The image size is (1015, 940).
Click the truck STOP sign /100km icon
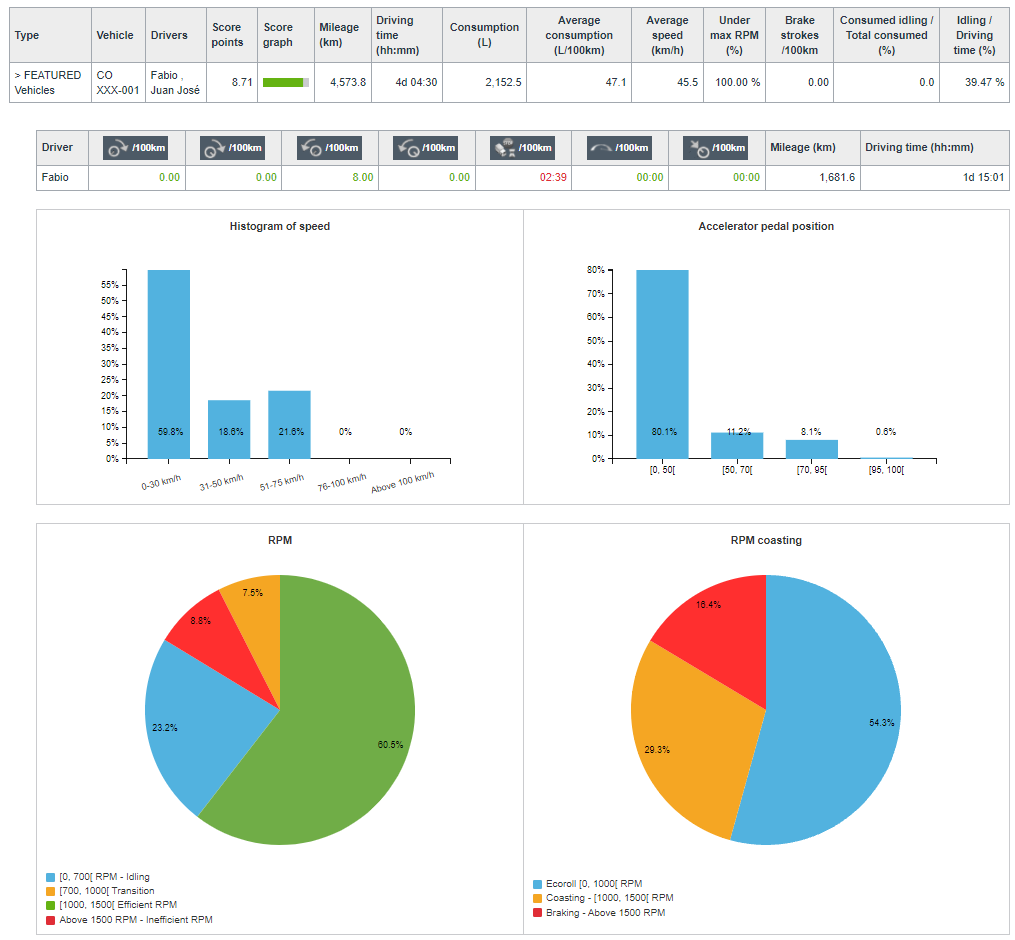(x=522, y=148)
